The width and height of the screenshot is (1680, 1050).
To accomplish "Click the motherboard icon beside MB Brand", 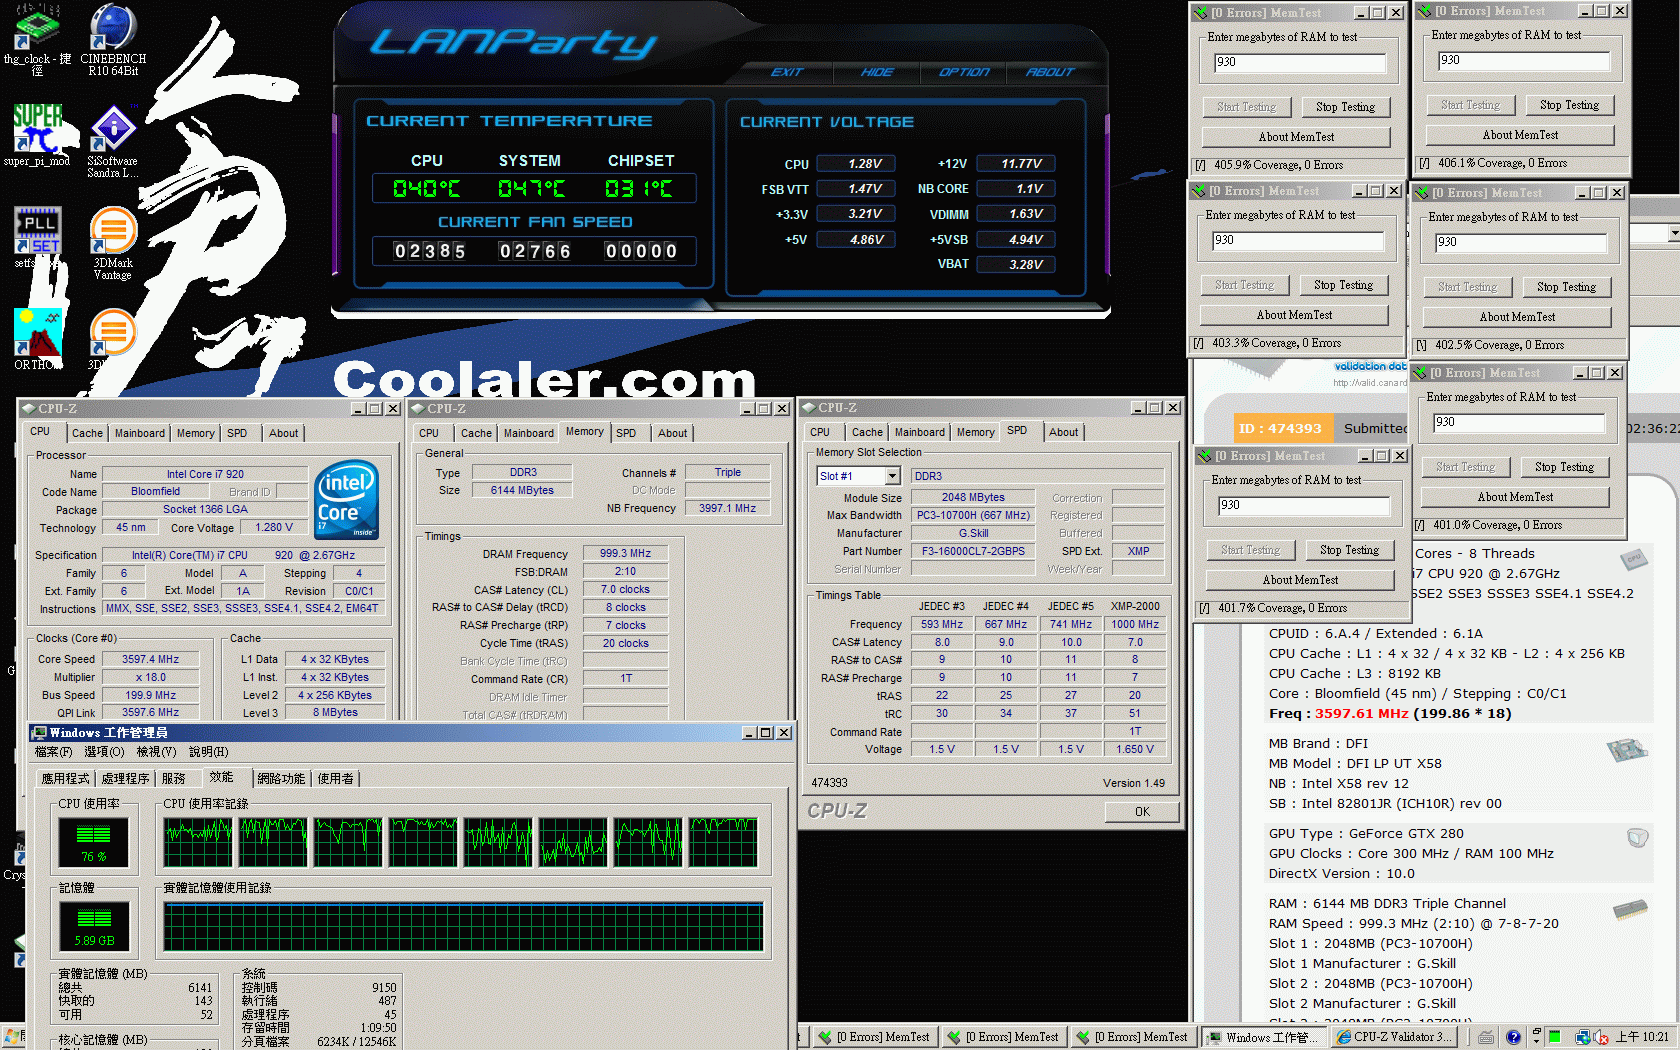I will (1626, 750).
